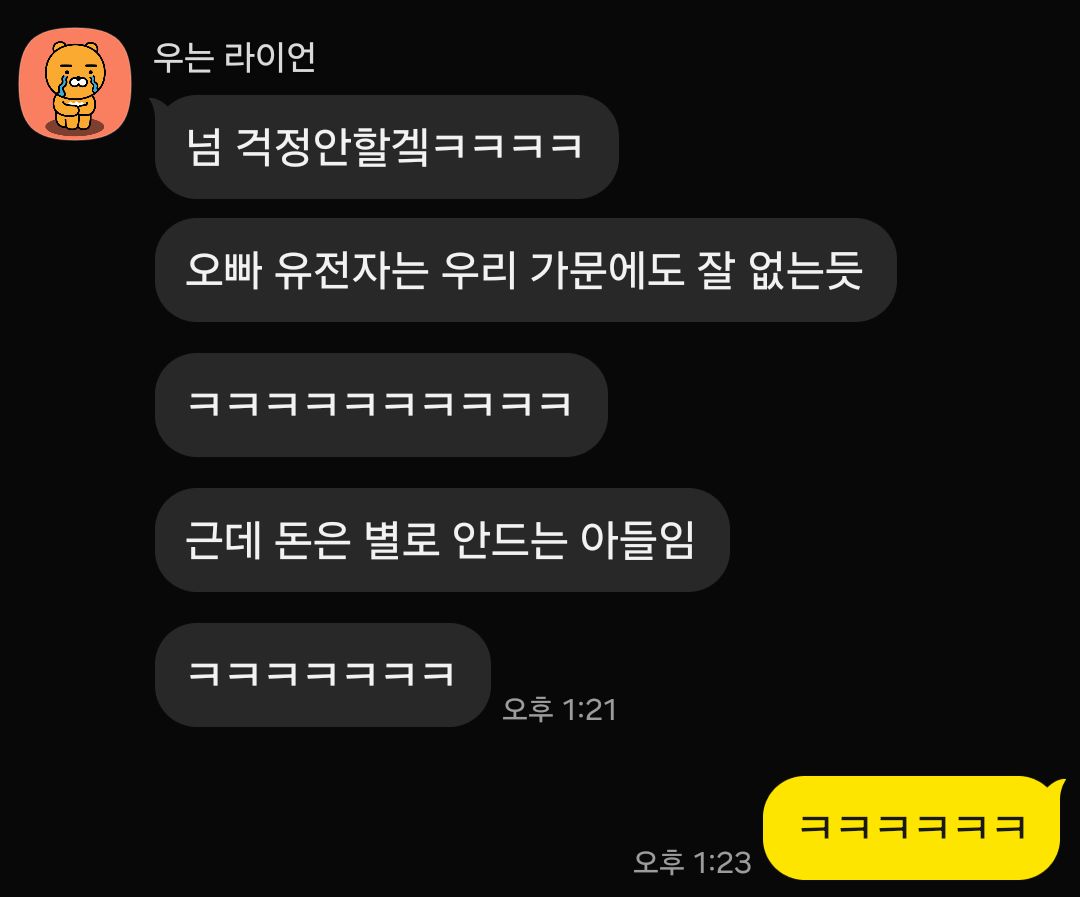Click the word 넘 in the first message
This screenshot has width=1080, height=897.
point(204,147)
